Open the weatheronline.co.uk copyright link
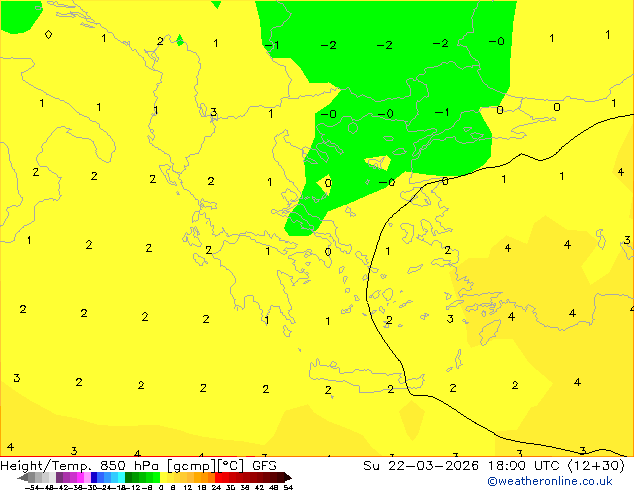 (x=550, y=481)
